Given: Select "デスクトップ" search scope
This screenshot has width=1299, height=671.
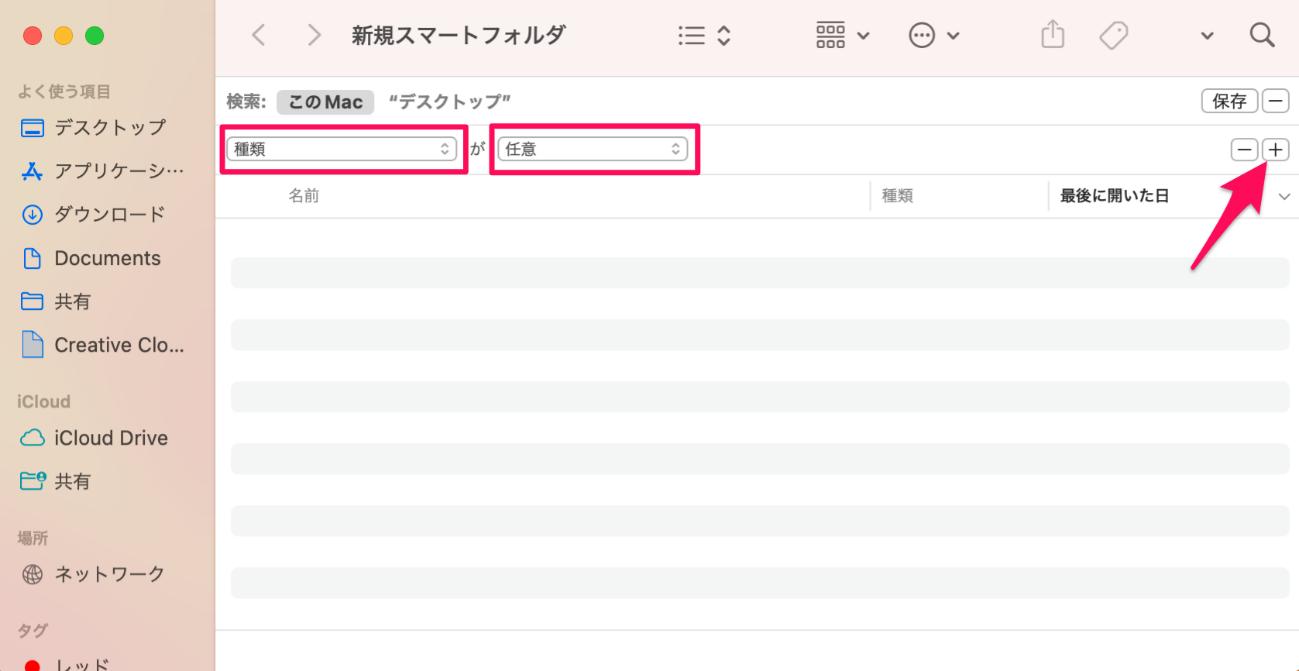Looking at the screenshot, I should [x=450, y=101].
